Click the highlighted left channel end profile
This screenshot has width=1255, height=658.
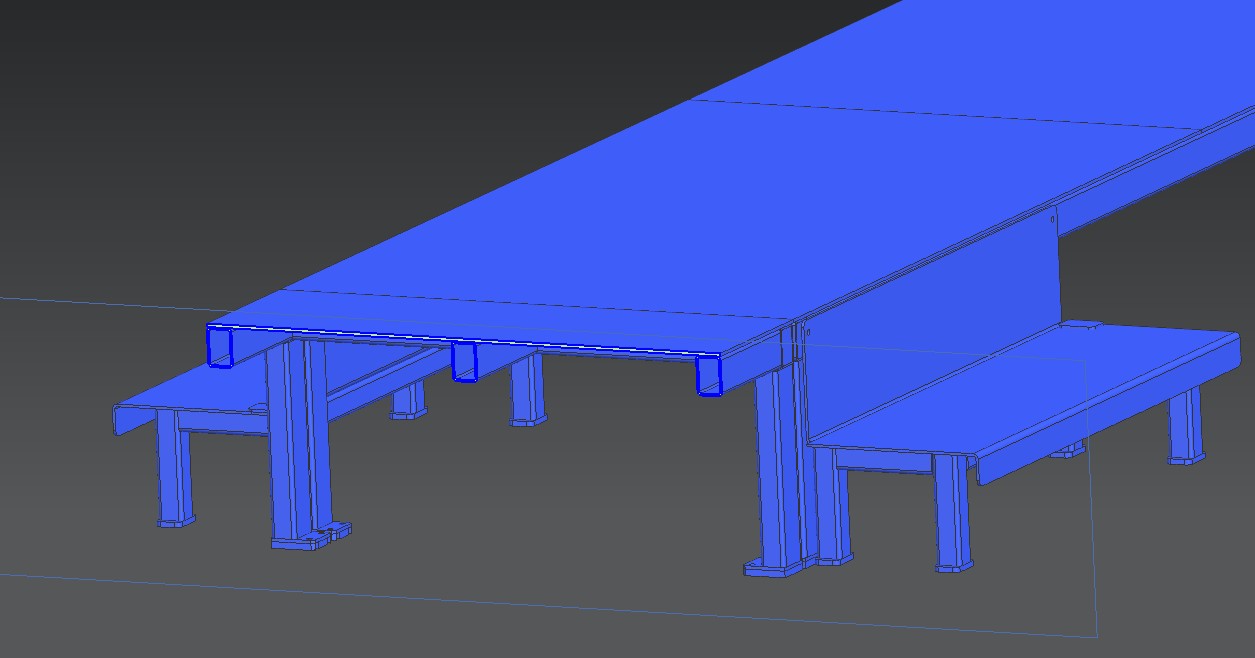[219, 346]
